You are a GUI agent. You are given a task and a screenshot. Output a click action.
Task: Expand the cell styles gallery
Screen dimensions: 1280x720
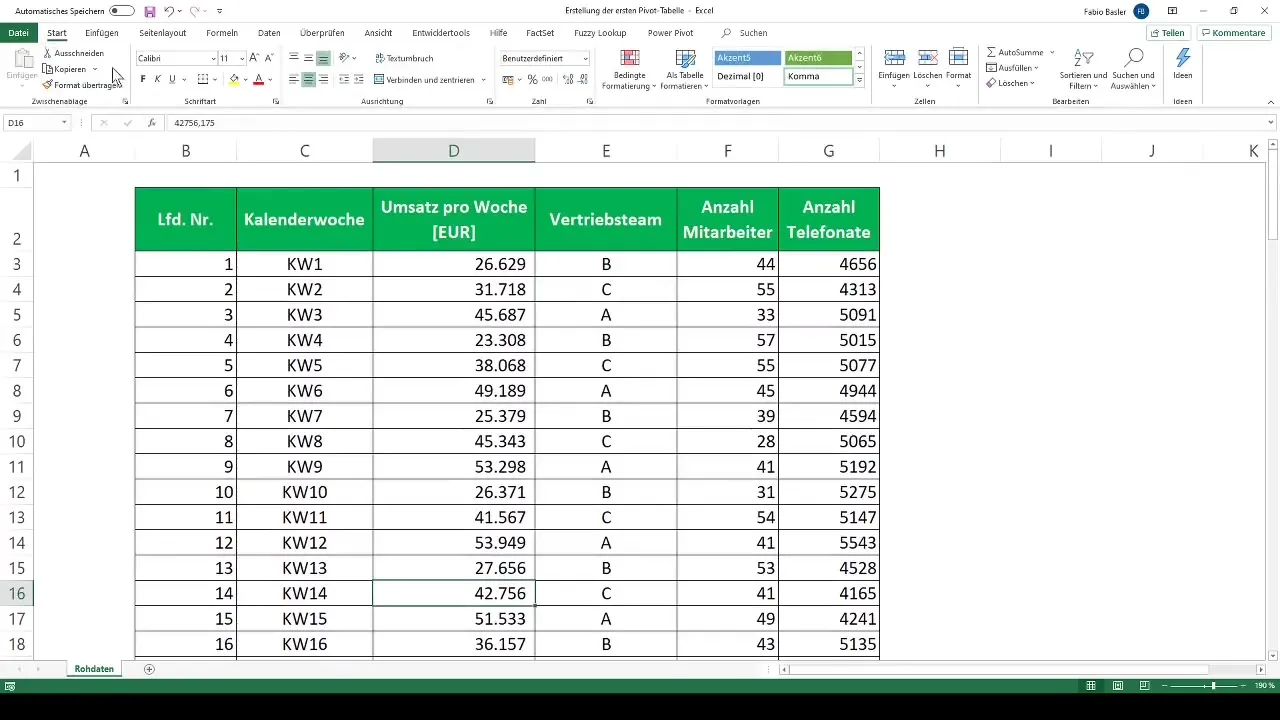point(859,78)
